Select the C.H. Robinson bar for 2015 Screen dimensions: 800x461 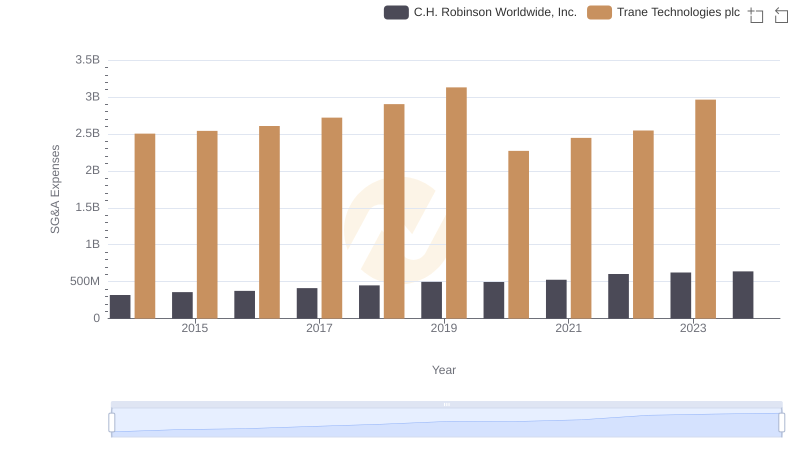tap(182, 305)
